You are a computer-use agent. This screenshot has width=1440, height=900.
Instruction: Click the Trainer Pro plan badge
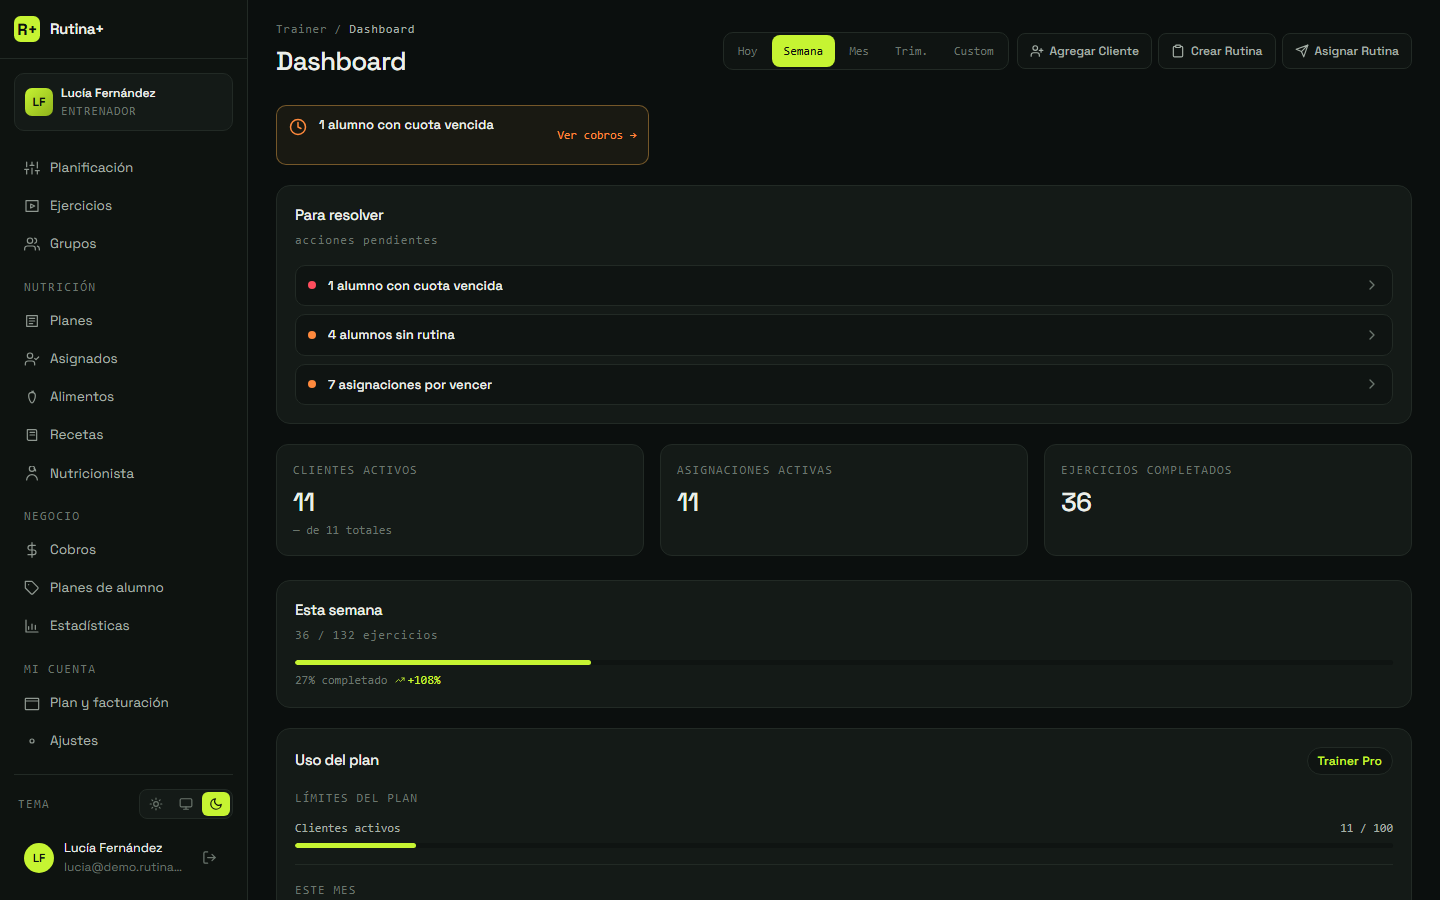tap(1350, 761)
